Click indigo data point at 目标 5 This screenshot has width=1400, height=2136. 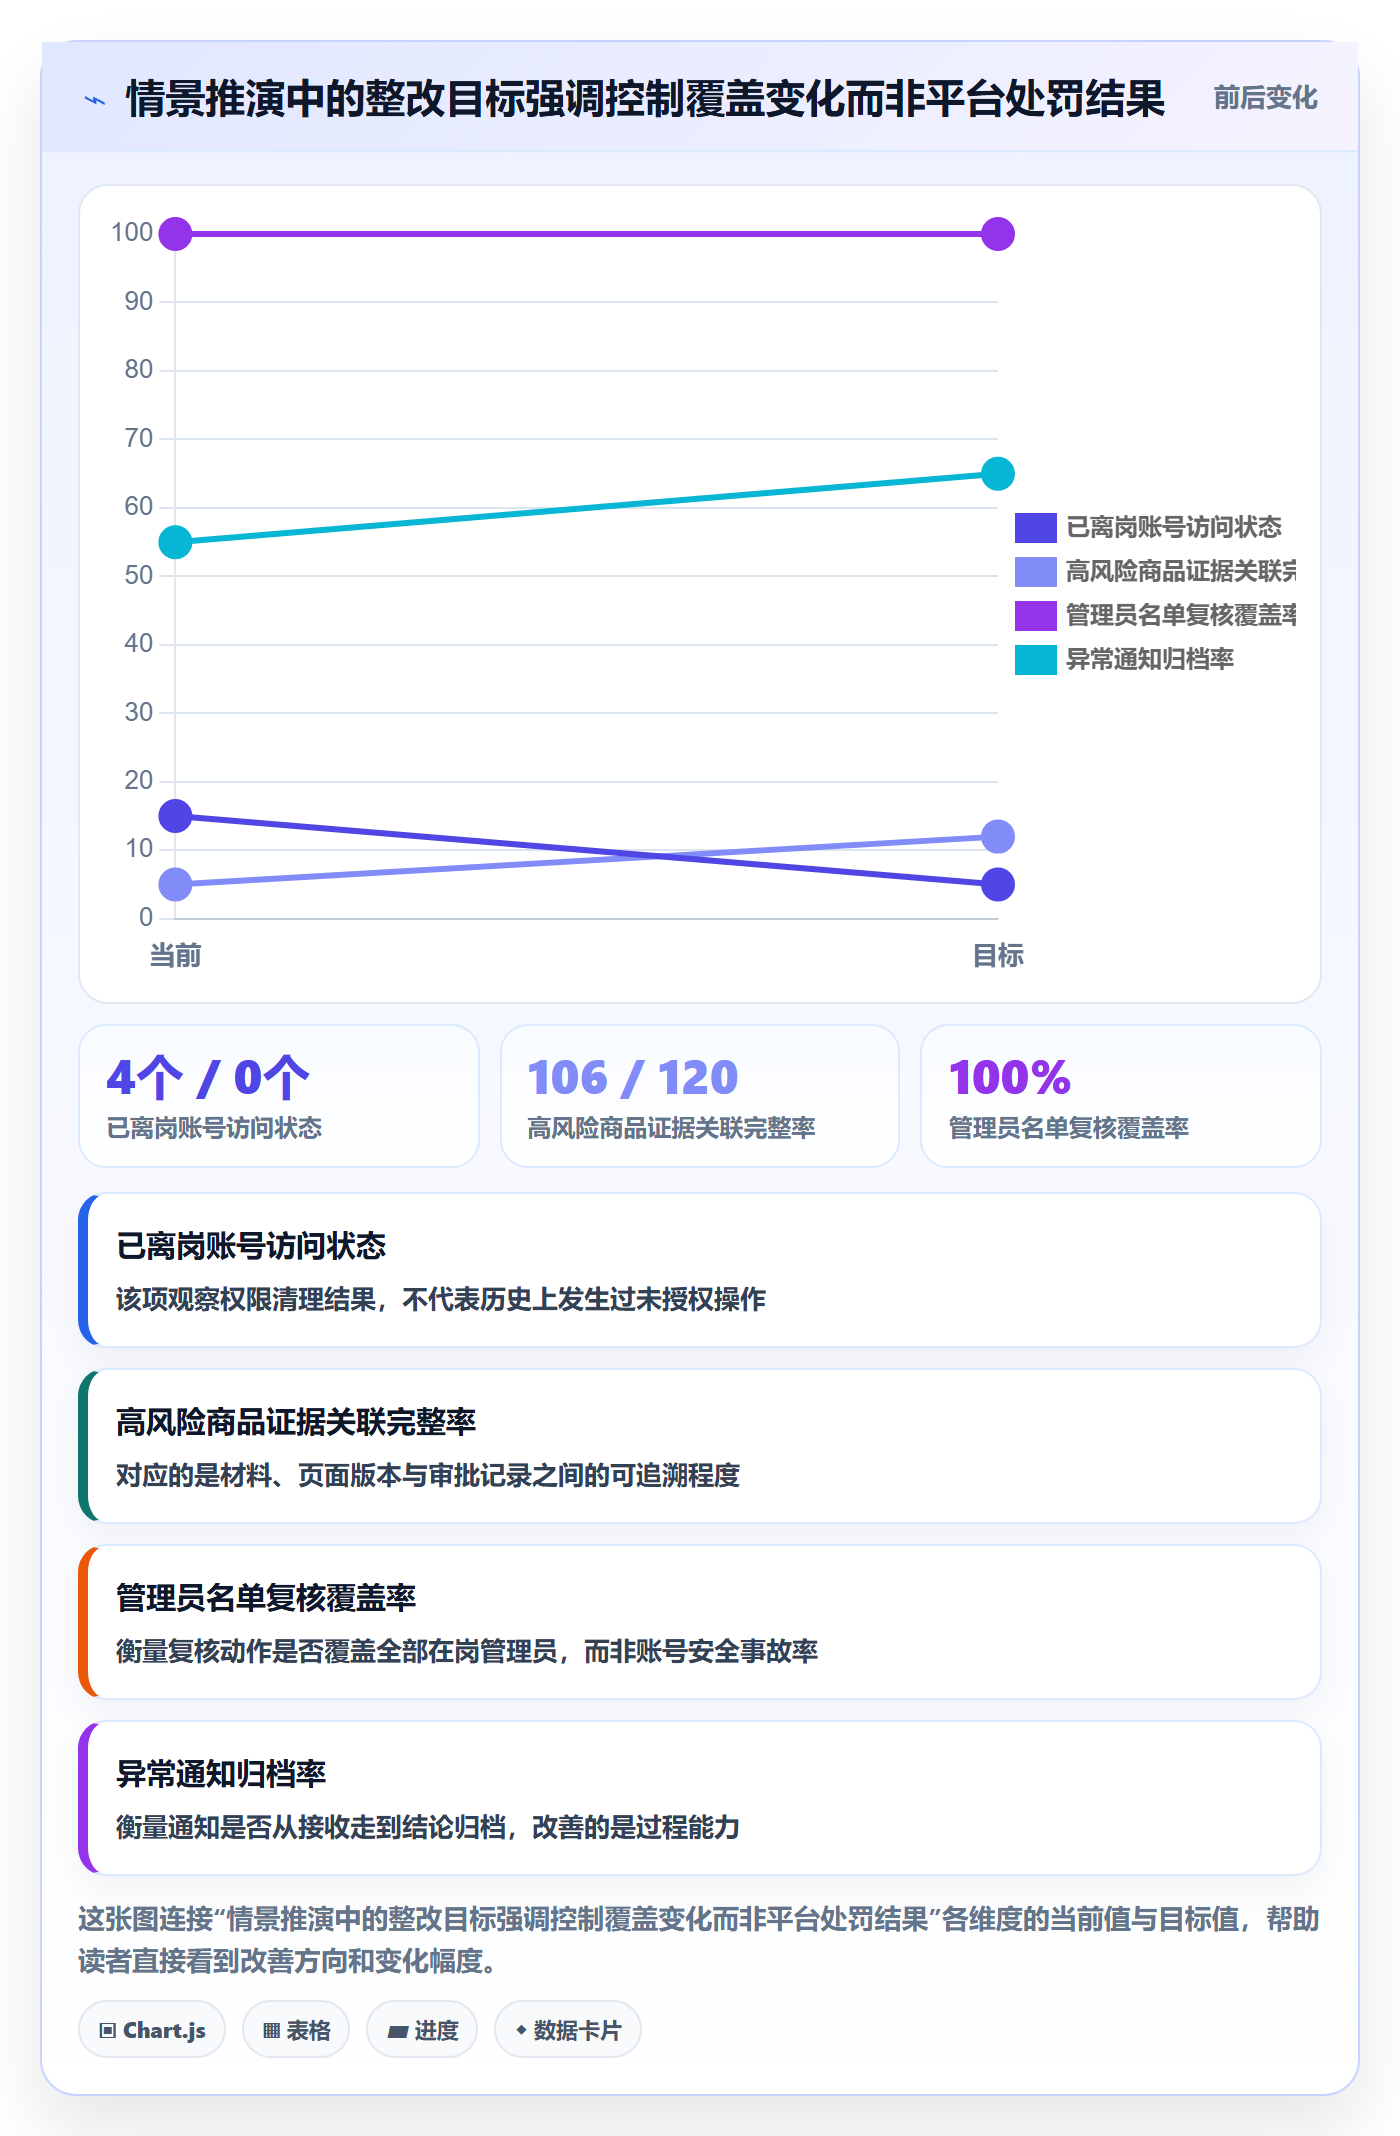pyautogui.click(x=998, y=884)
